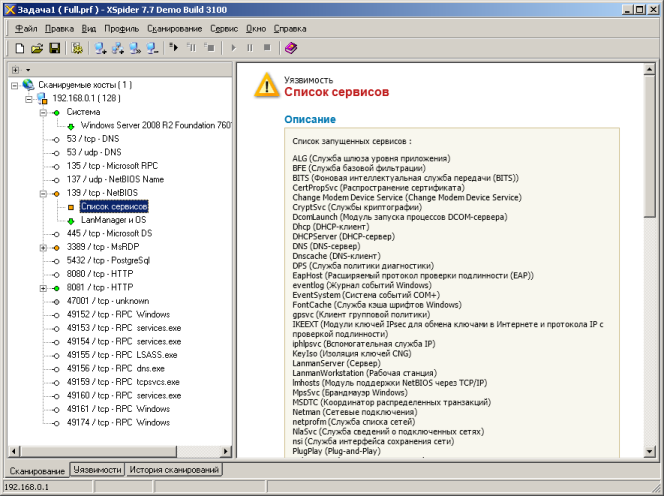
Task: Open help with the purple book icon
Action: [291, 48]
